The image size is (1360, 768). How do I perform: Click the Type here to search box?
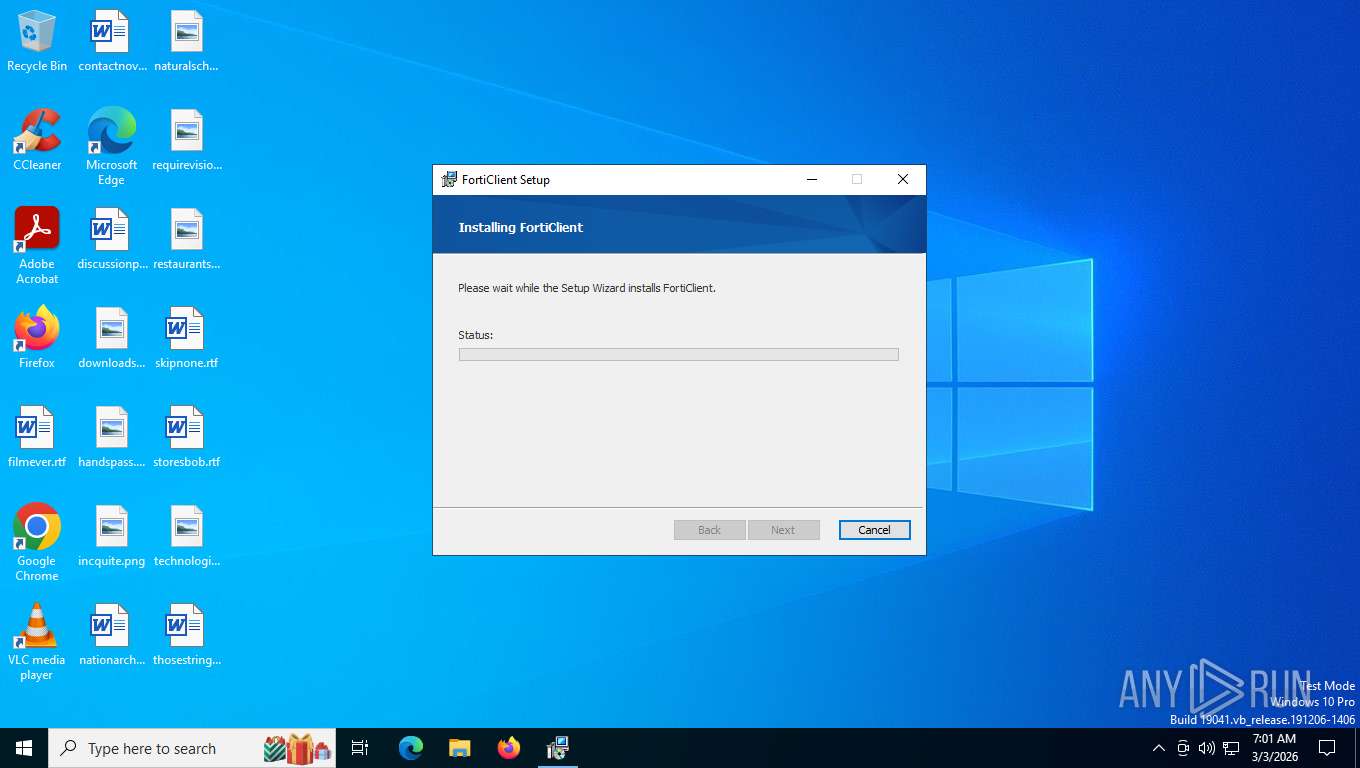coord(192,748)
